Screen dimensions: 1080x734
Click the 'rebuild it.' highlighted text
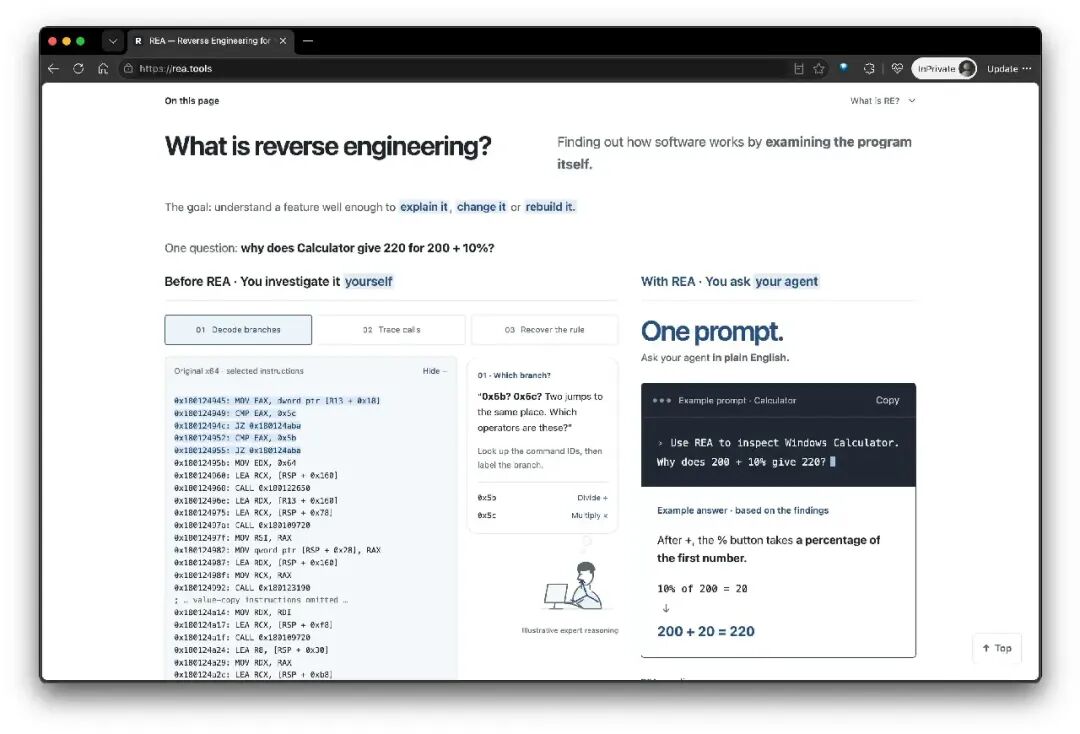tap(550, 207)
